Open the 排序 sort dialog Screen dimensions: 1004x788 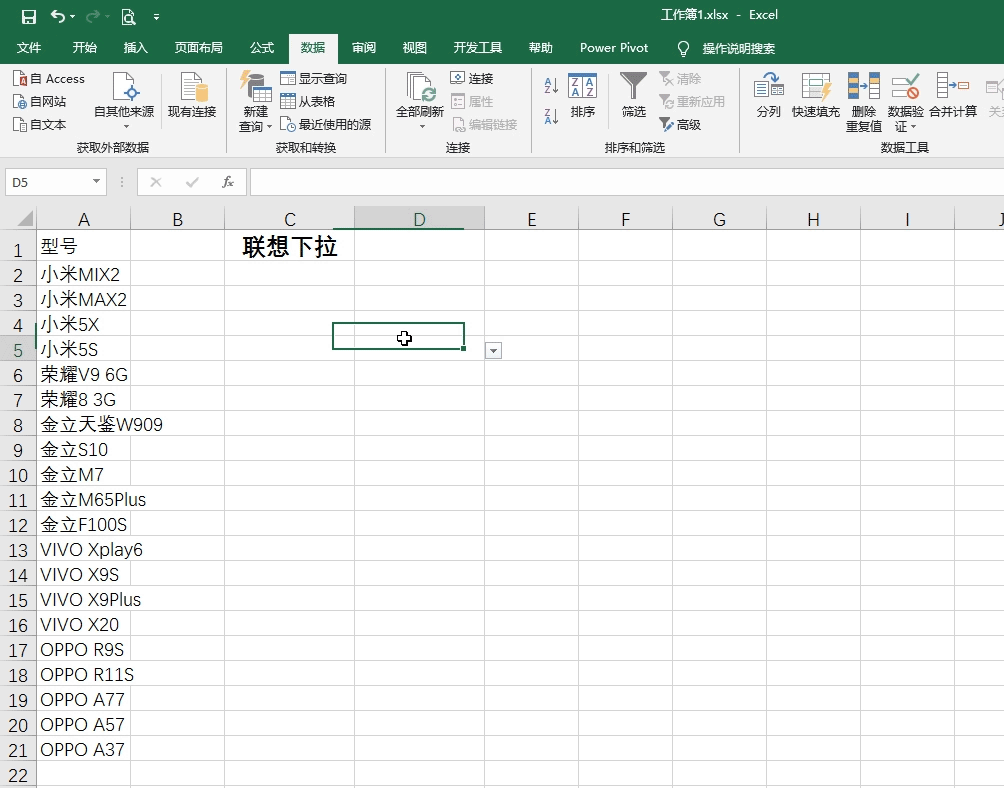click(x=583, y=95)
